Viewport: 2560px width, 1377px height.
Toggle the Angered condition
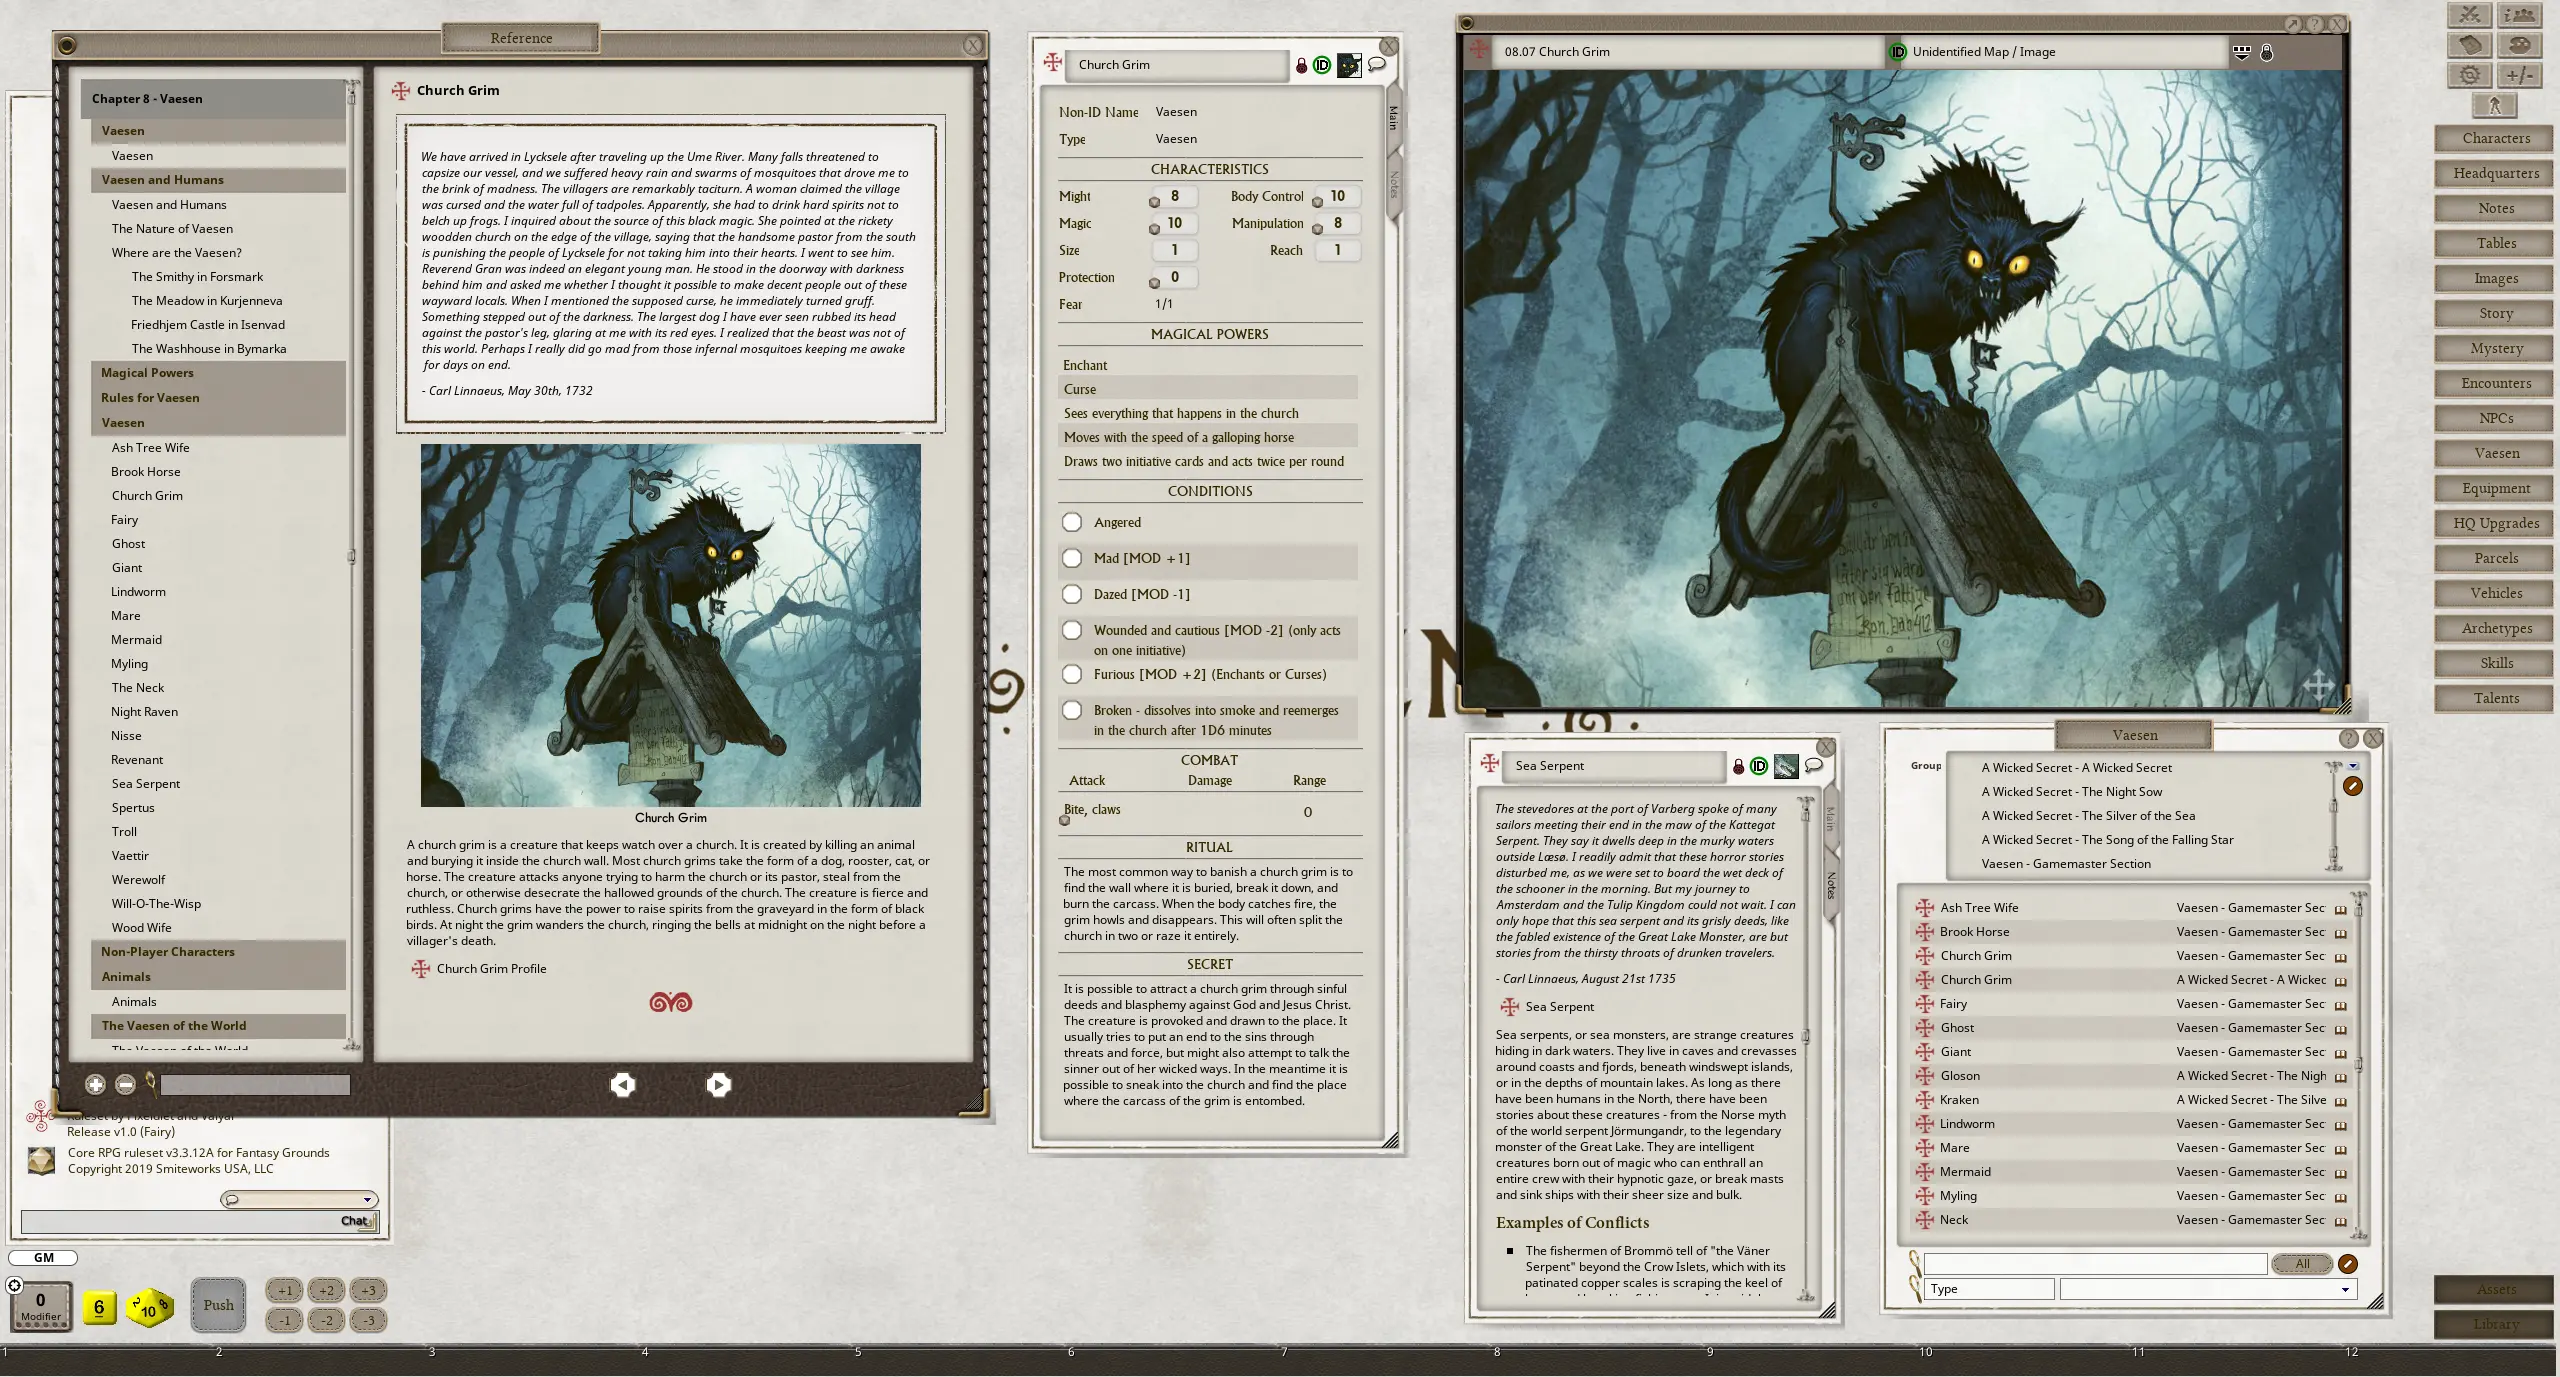(1072, 522)
